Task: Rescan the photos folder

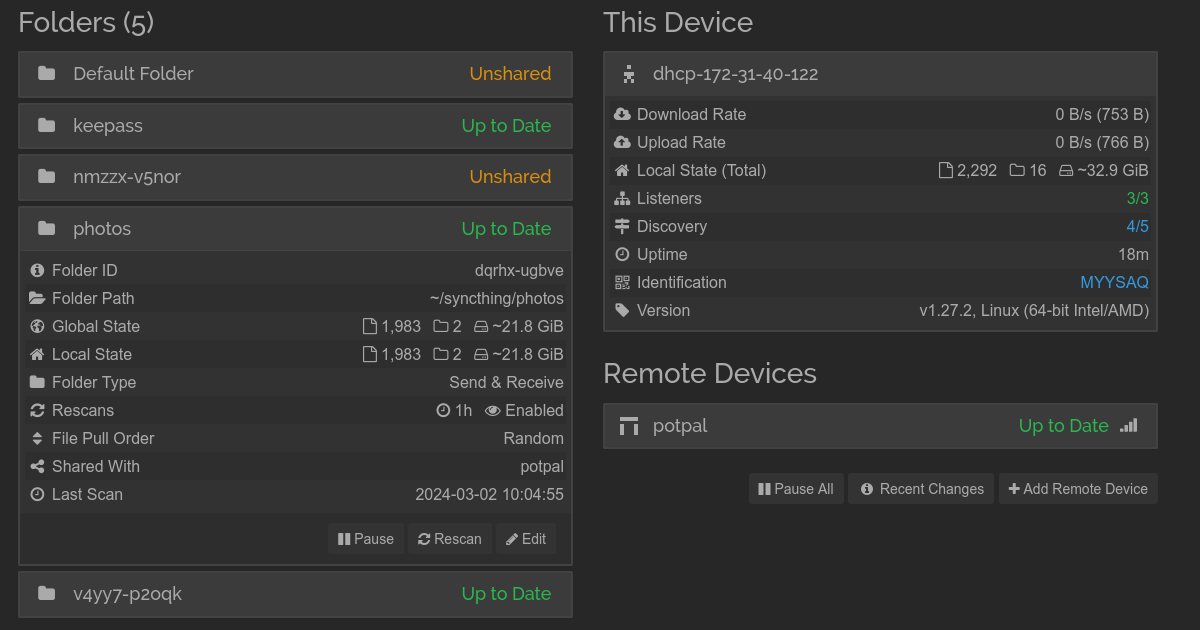Action: (450, 539)
